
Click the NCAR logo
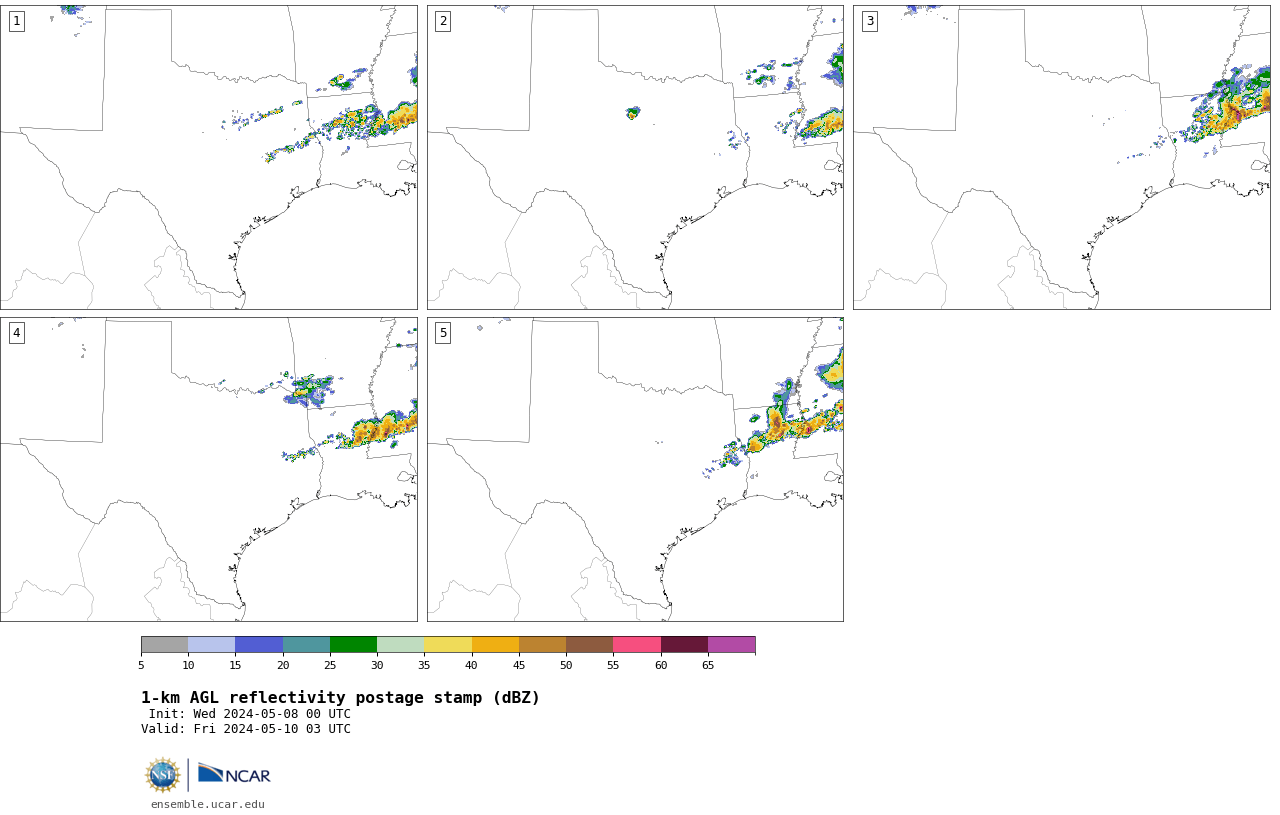click(x=234, y=774)
